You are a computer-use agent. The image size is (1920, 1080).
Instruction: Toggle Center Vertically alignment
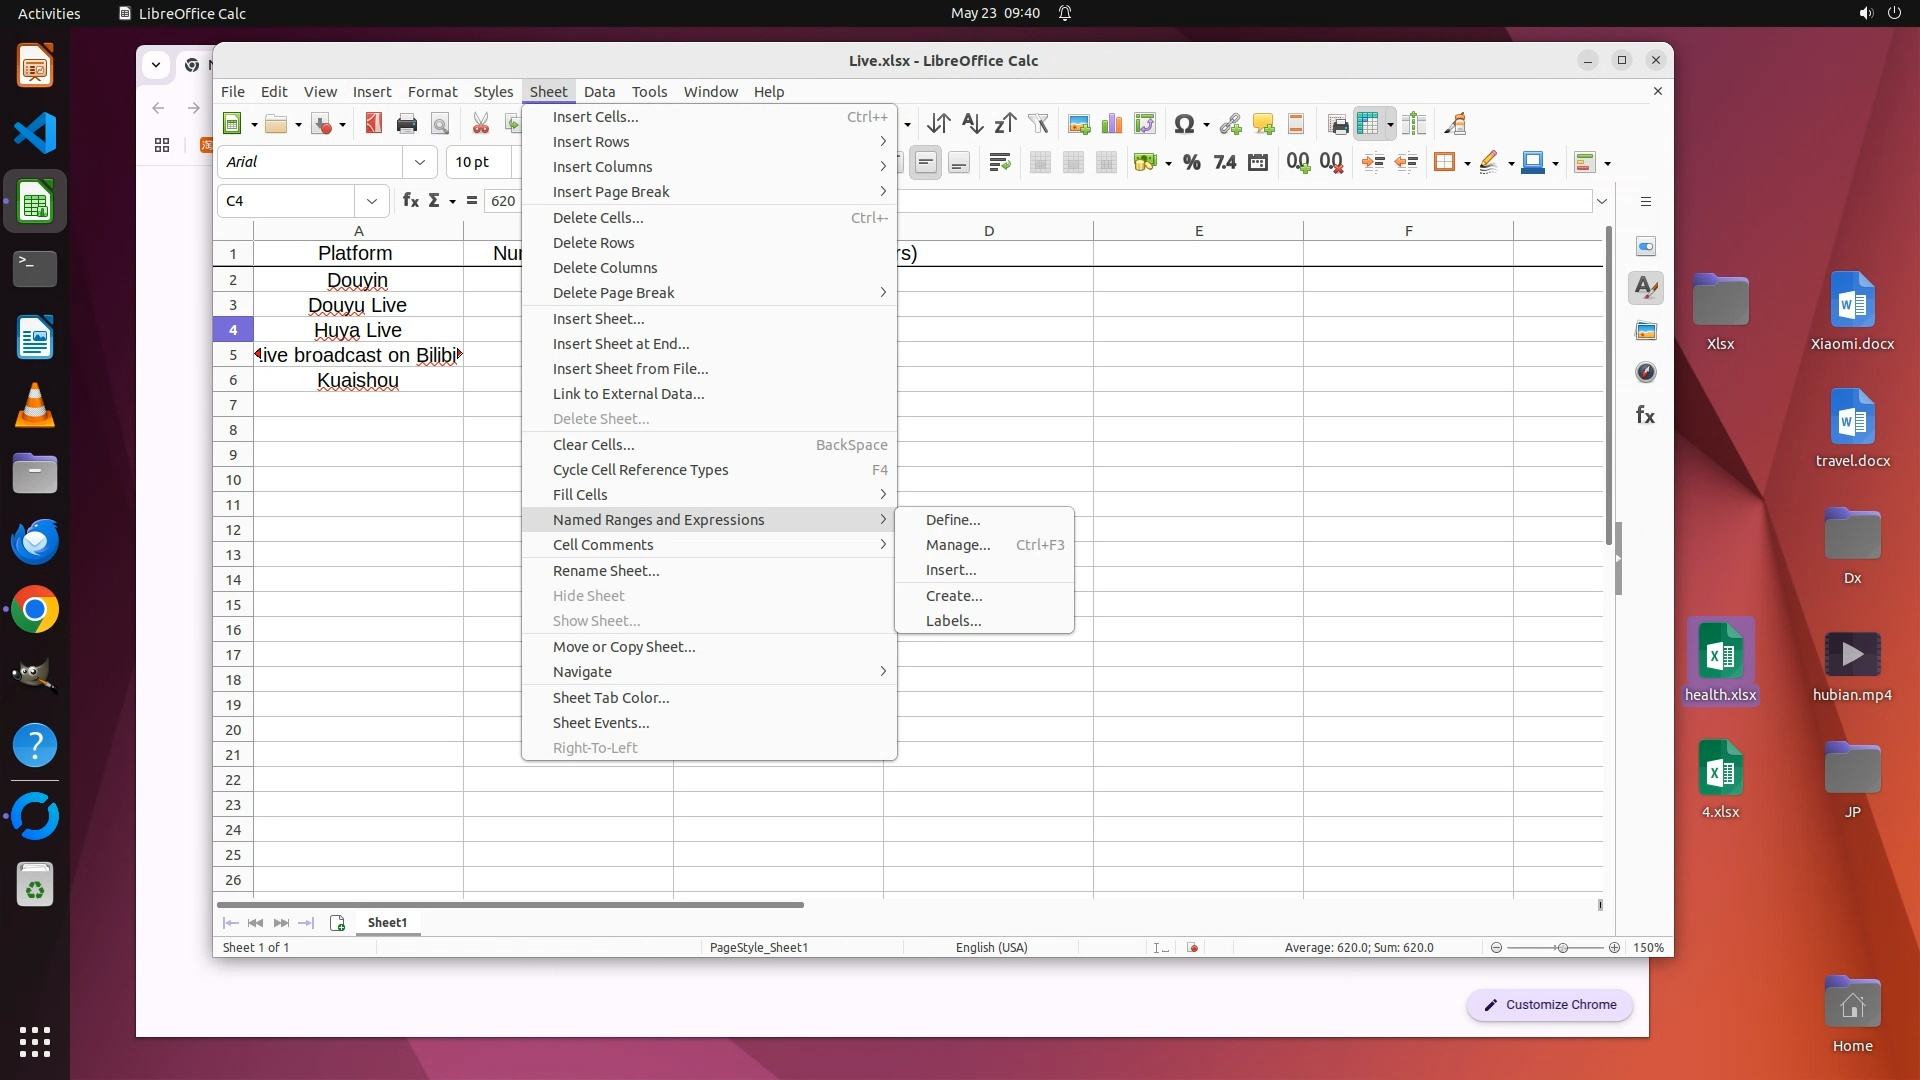926,163
